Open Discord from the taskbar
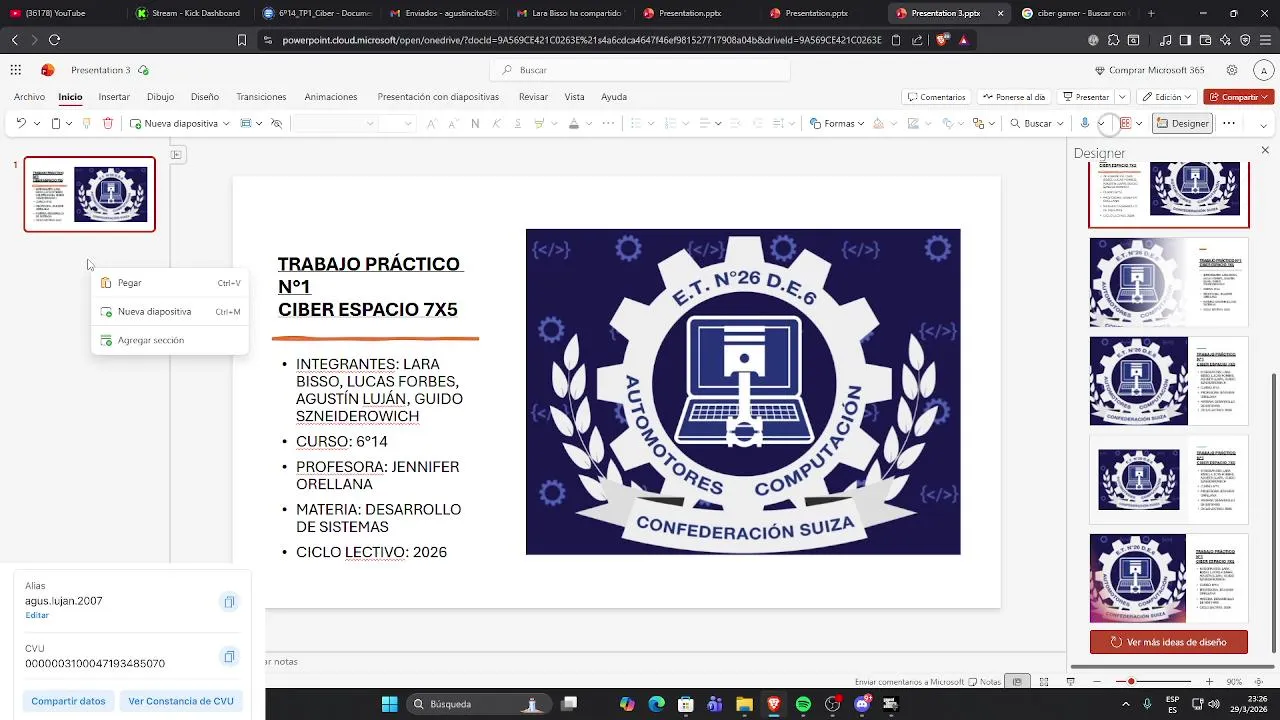Viewport: 1280px width, 720px height. [x=862, y=704]
